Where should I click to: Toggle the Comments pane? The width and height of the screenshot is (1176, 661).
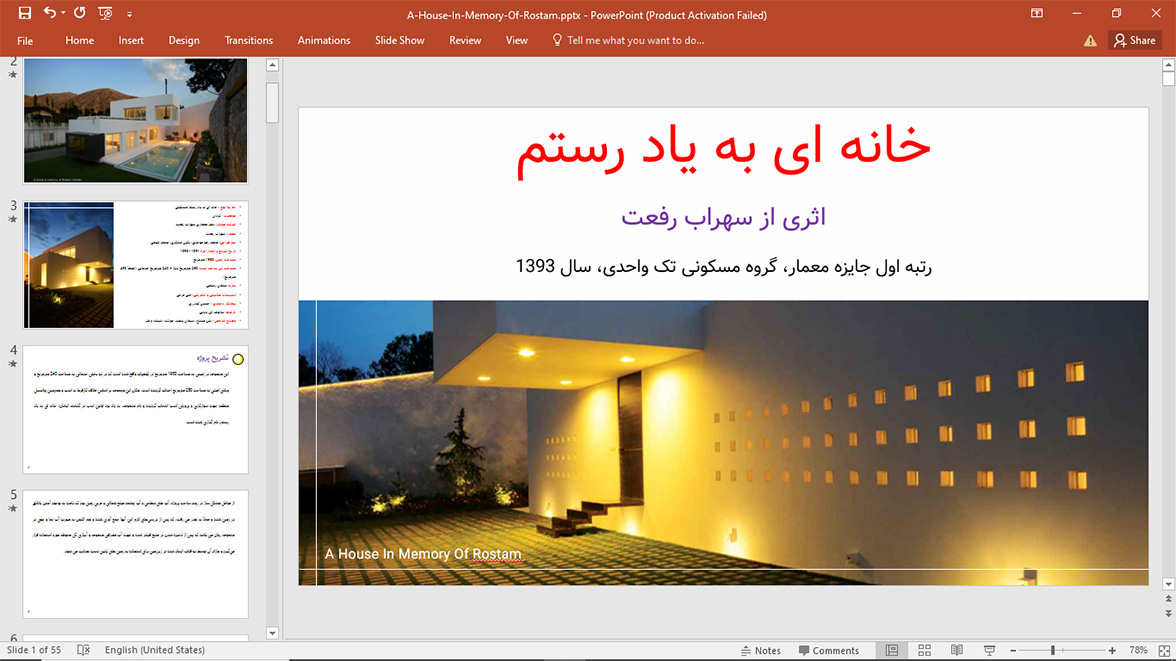[x=829, y=650]
